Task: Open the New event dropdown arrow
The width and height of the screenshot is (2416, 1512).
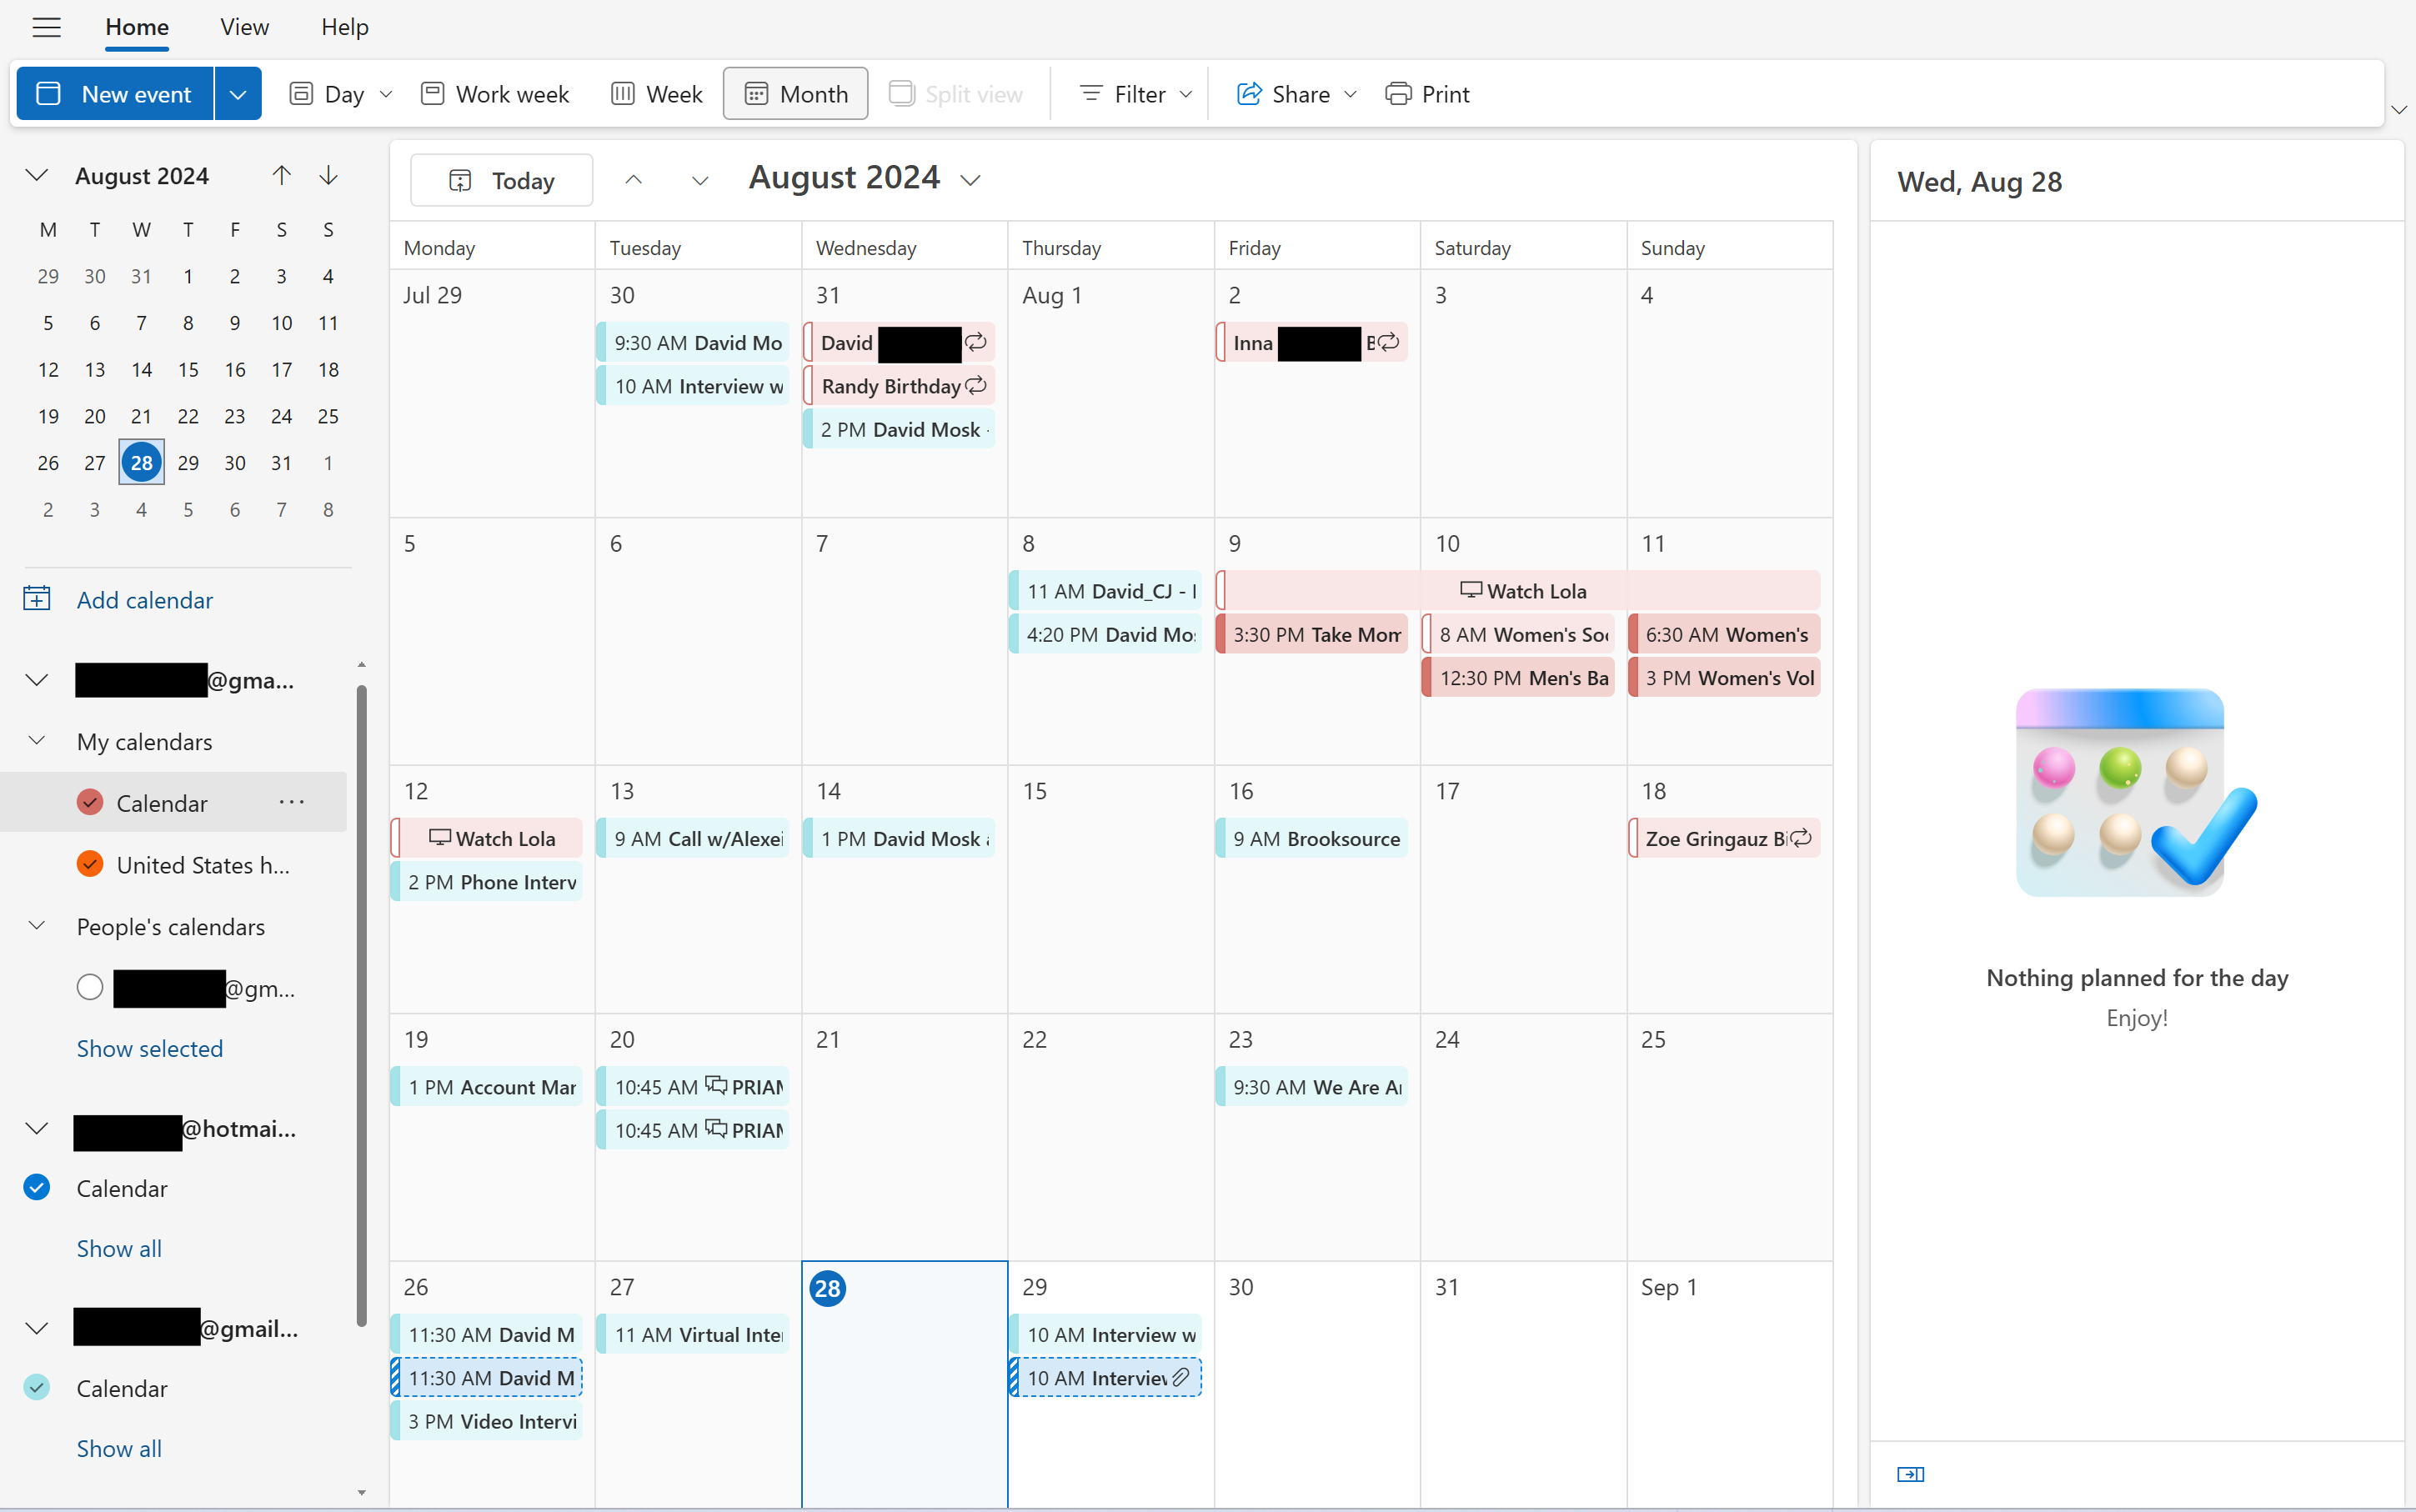Action: pyautogui.click(x=238, y=94)
